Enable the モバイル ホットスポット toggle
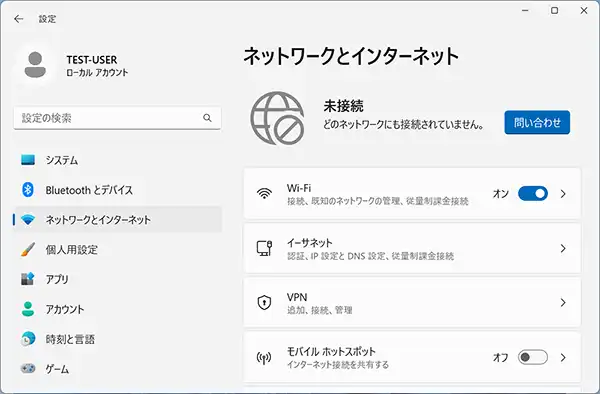The height and width of the screenshot is (394, 600). click(533, 357)
